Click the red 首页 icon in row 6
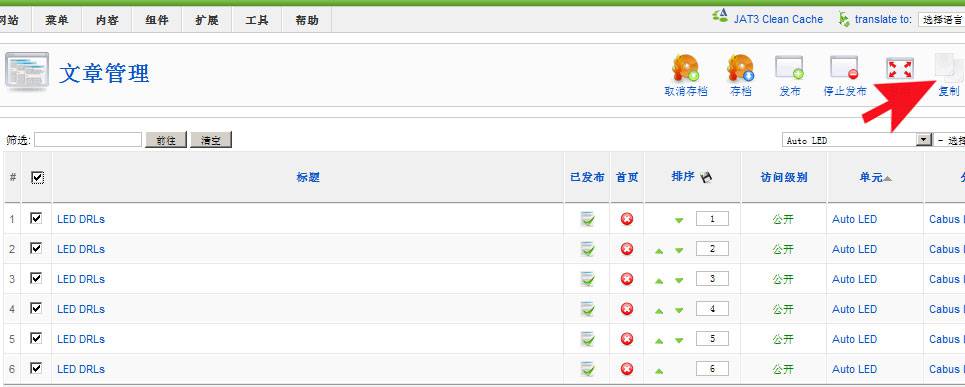 click(x=627, y=369)
